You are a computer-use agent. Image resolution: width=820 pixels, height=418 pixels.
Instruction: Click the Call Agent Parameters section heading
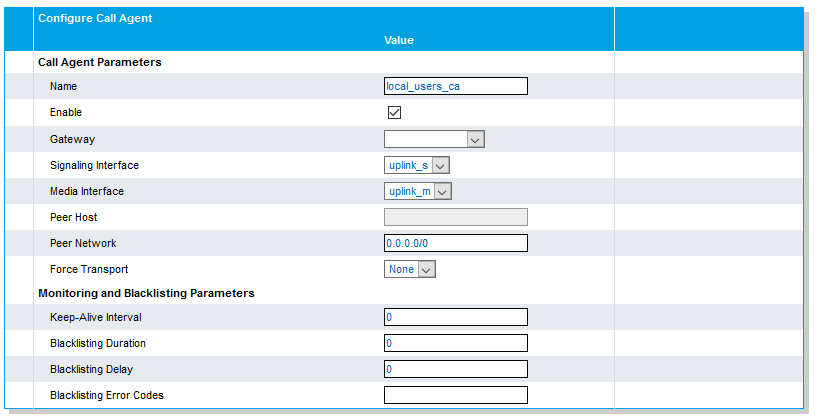[100, 62]
